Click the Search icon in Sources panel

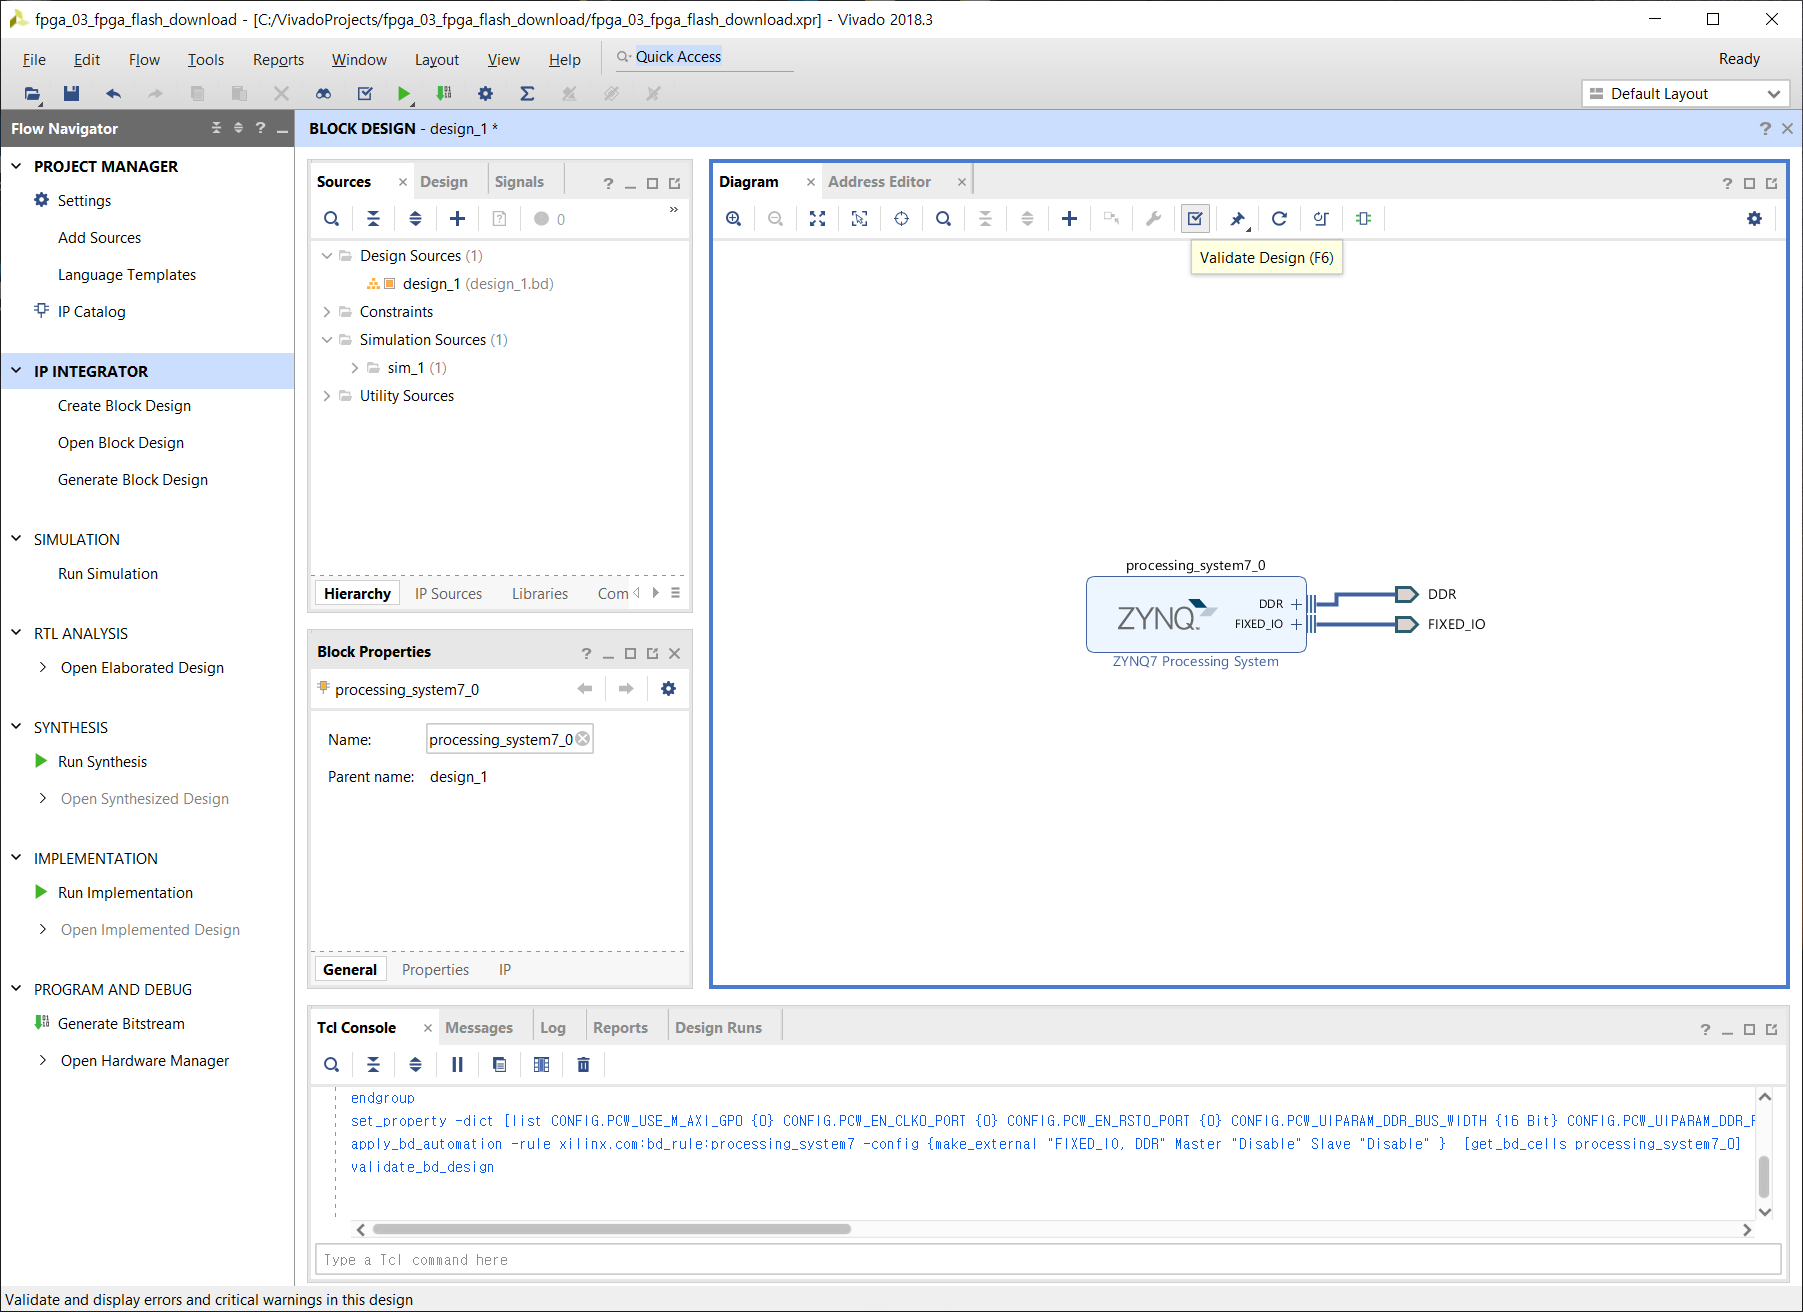331,219
